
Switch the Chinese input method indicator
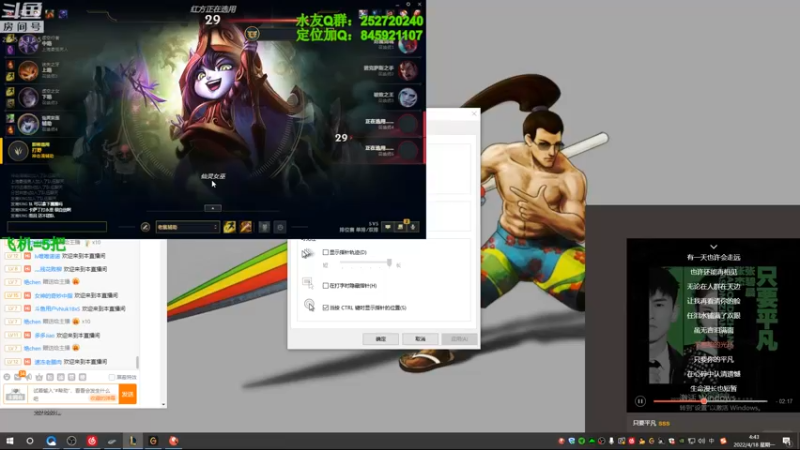click(712, 441)
